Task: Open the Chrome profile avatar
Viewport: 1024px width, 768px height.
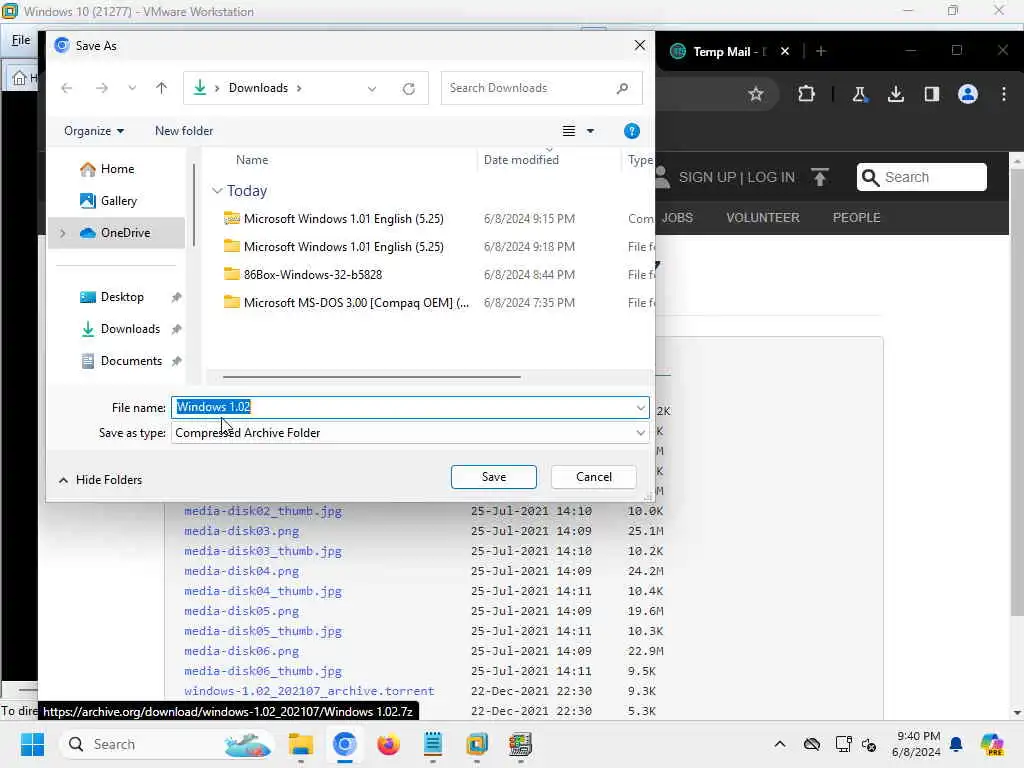Action: (x=968, y=95)
